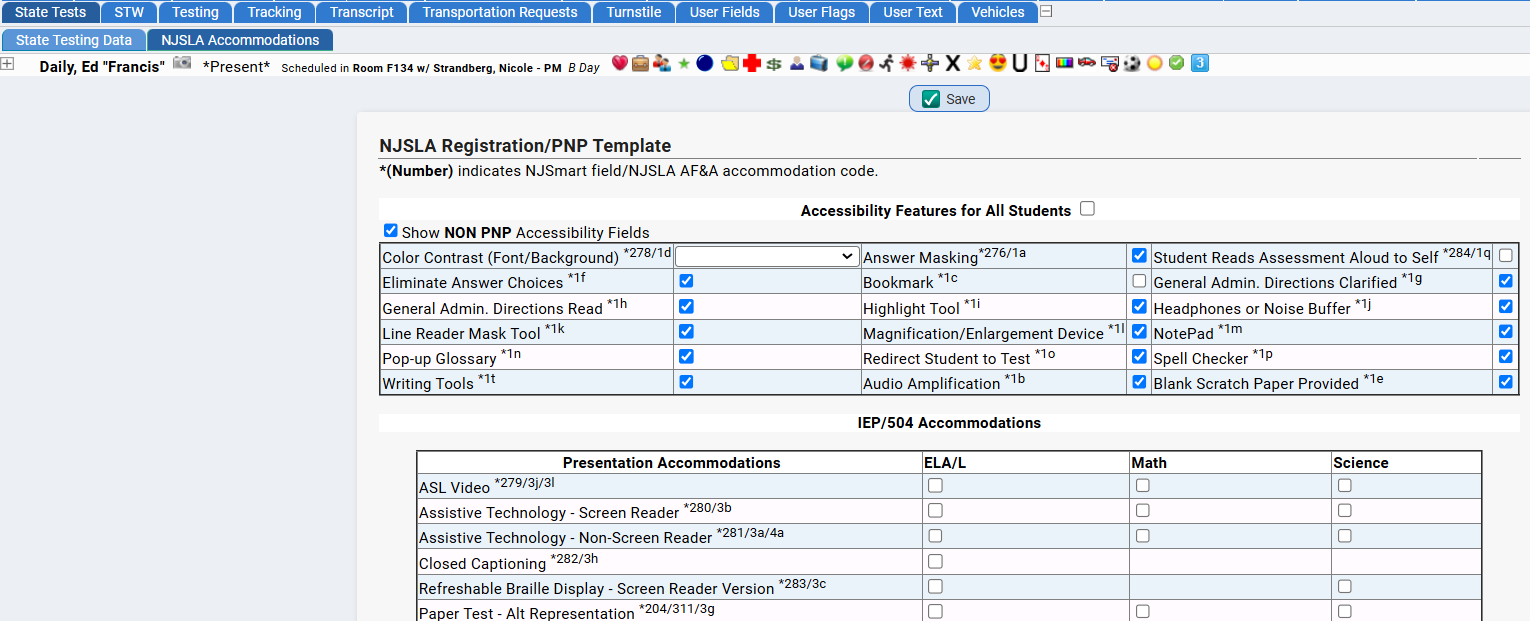Viewport: 1530px width, 621px height.
Task: Open the Turnstile tab
Action: (x=634, y=12)
